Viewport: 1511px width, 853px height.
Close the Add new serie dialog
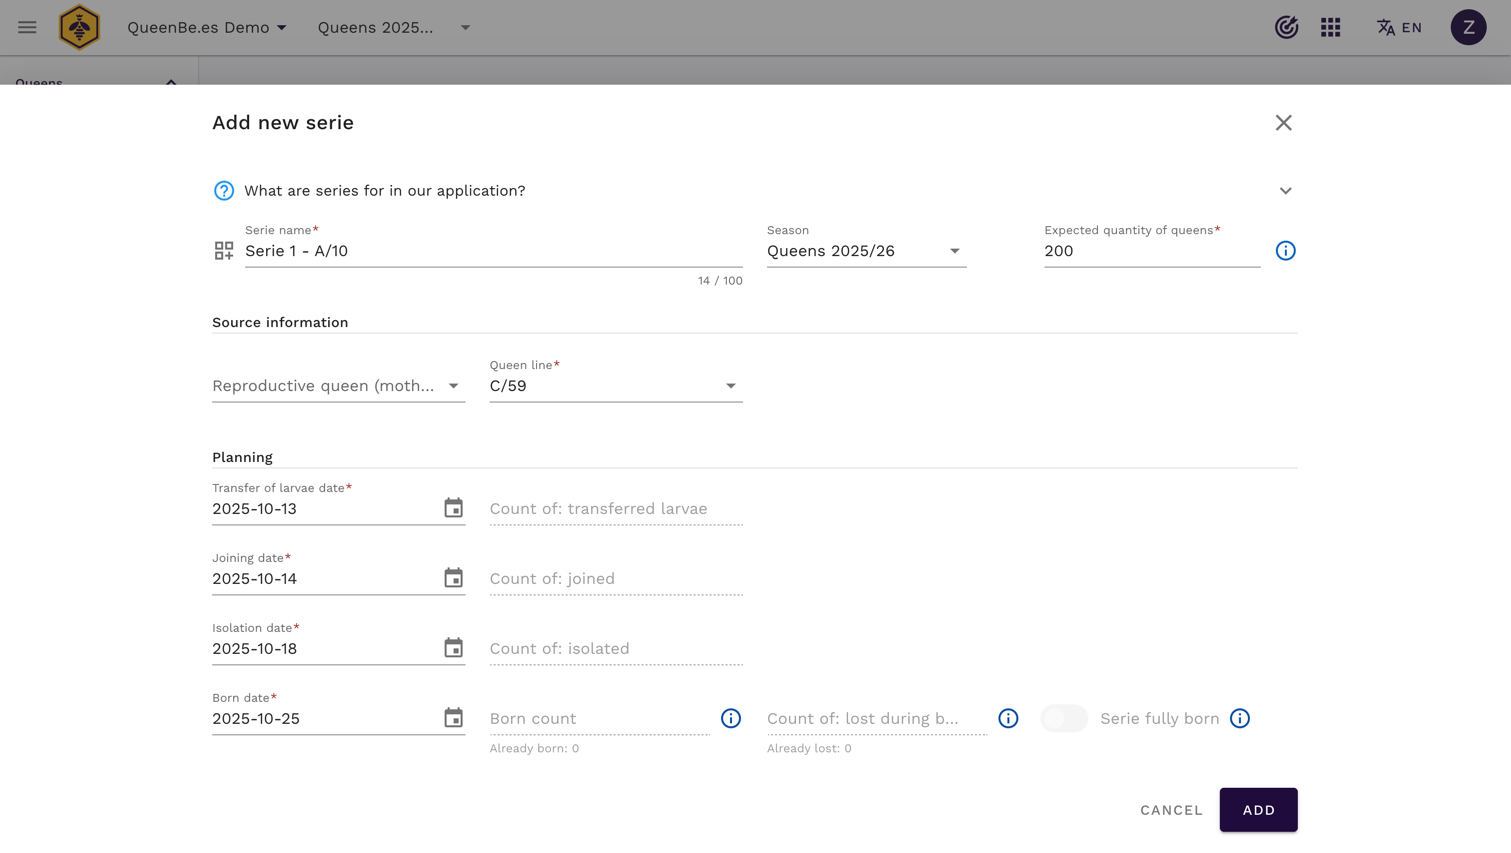(x=1283, y=123)
